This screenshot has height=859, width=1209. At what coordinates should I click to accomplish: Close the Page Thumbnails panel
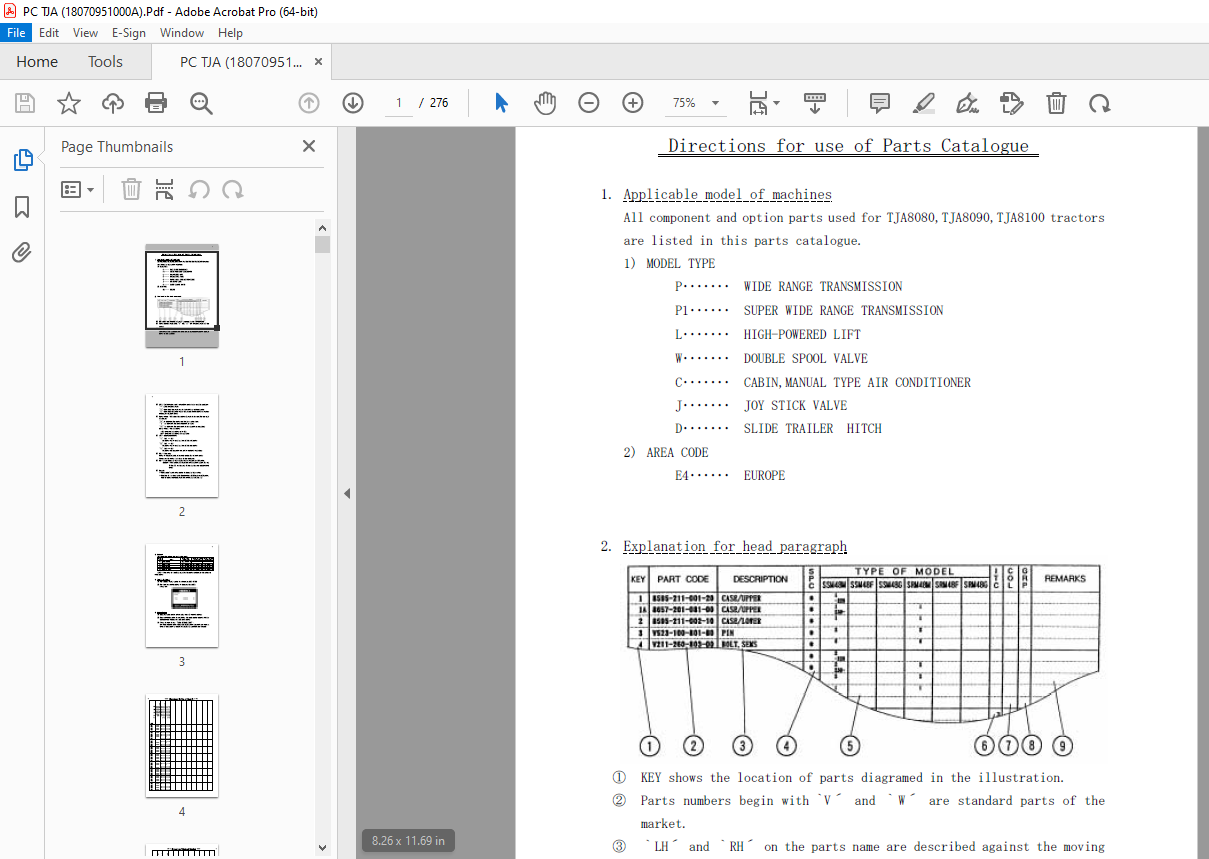coord(309,146)
